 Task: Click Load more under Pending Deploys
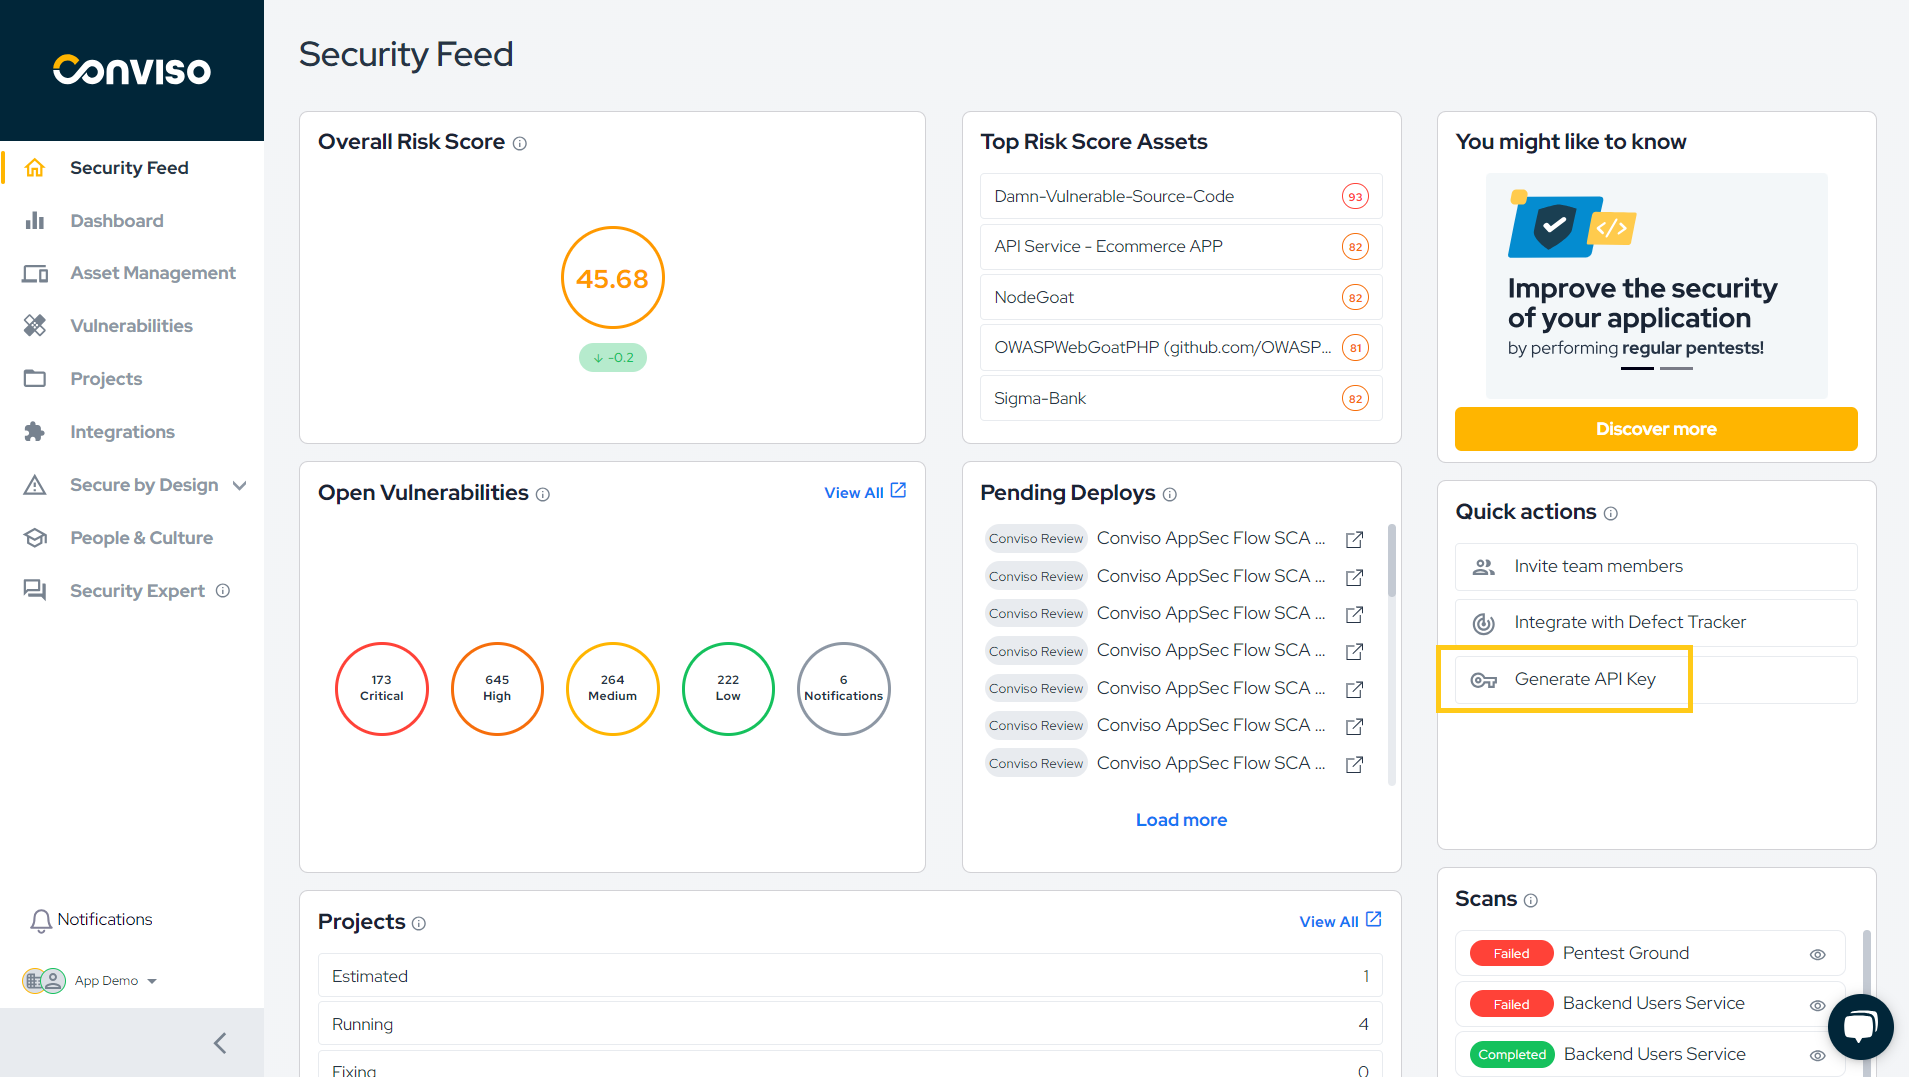click(1181, 820)
